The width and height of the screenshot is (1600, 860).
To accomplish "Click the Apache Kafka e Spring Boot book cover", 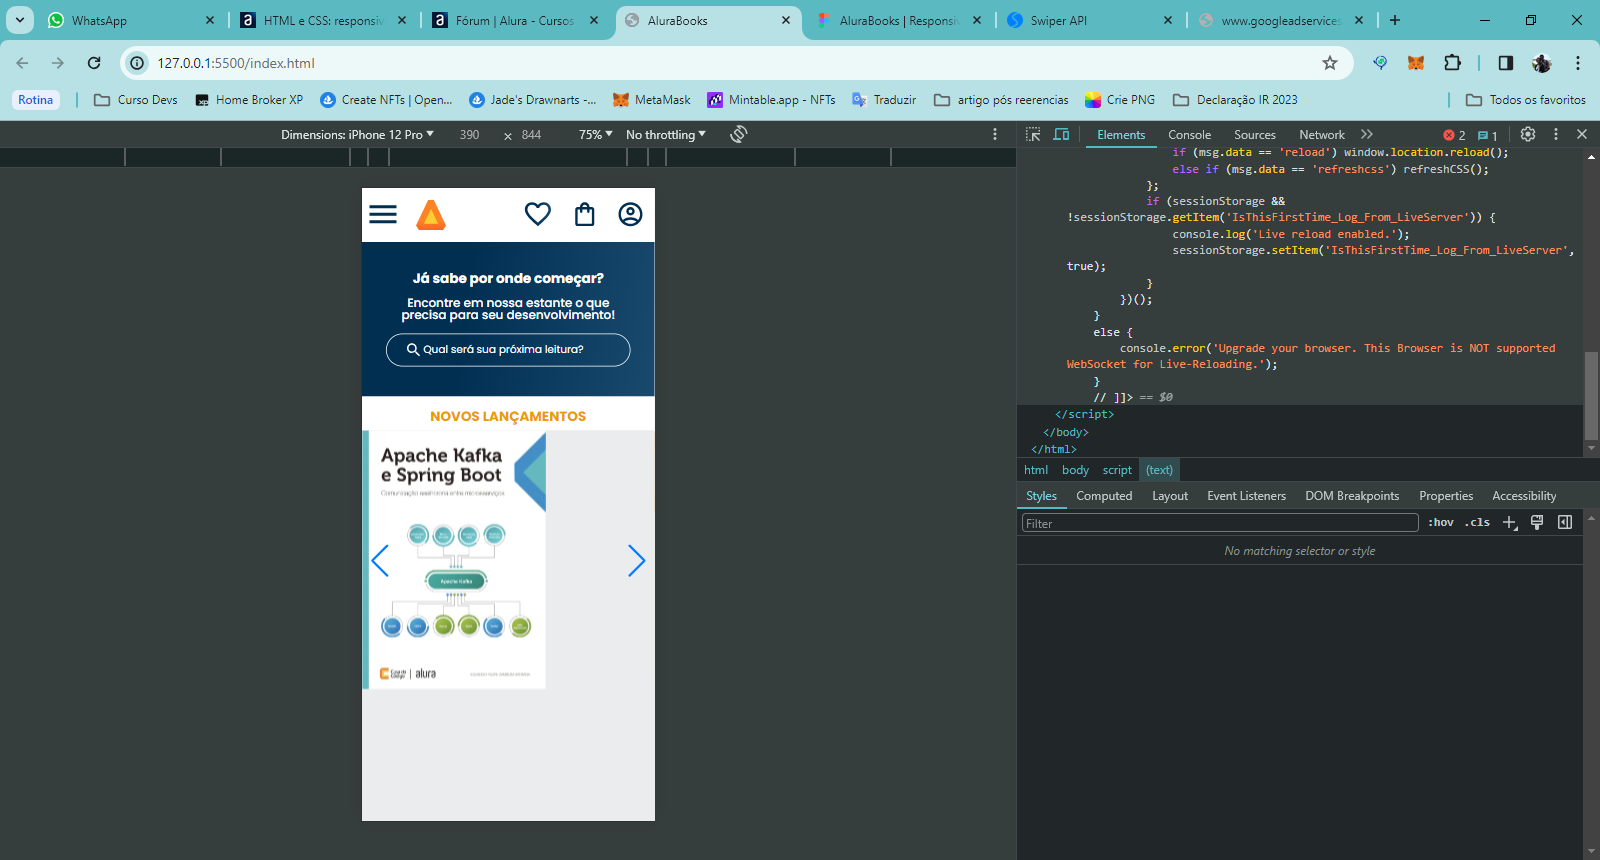I will click(454, 560).
